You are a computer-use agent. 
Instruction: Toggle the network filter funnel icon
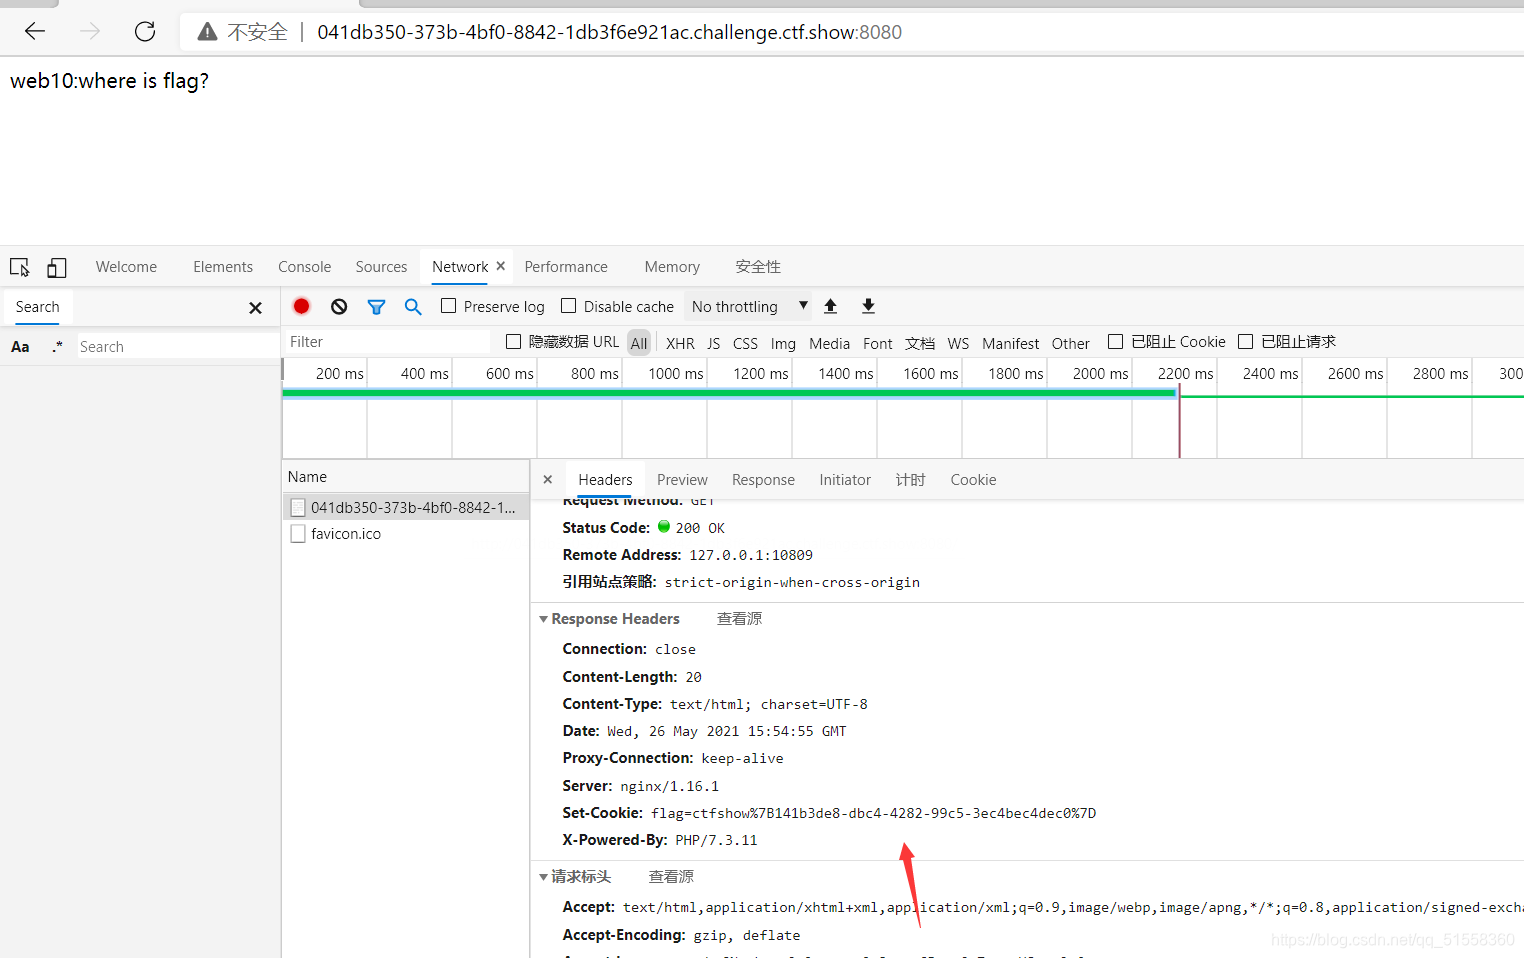(376, 307)
